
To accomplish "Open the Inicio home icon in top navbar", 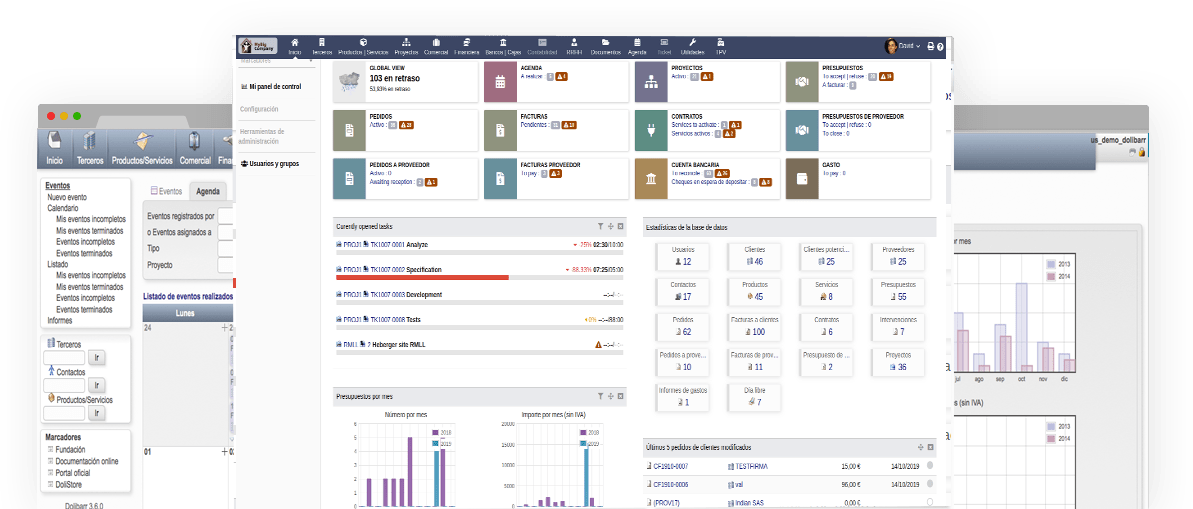I will point(294,46).
